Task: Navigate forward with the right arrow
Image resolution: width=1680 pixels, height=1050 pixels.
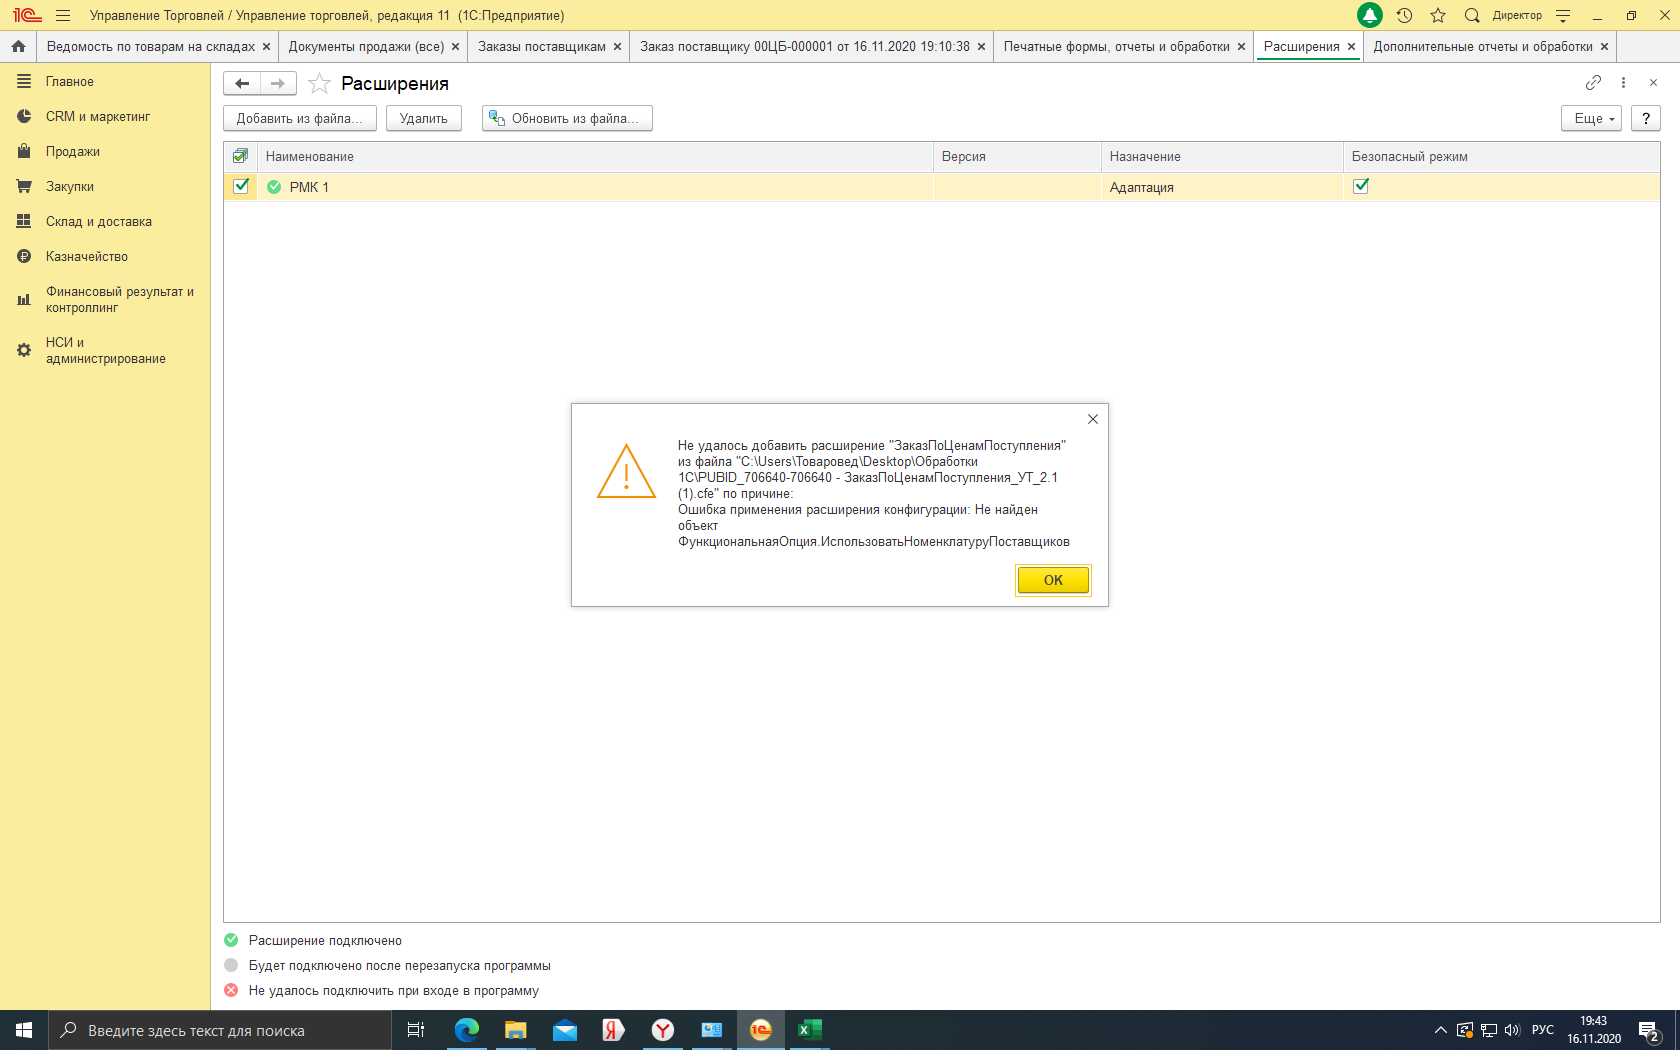Action: pos(278,83)
